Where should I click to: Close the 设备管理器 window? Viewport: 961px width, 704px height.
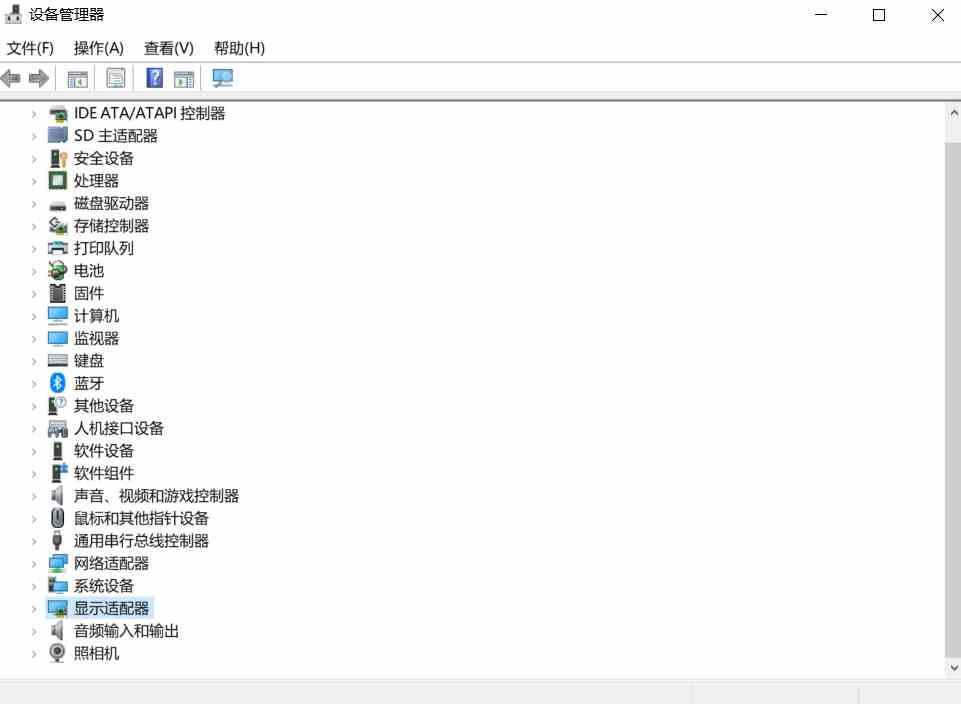937,15
